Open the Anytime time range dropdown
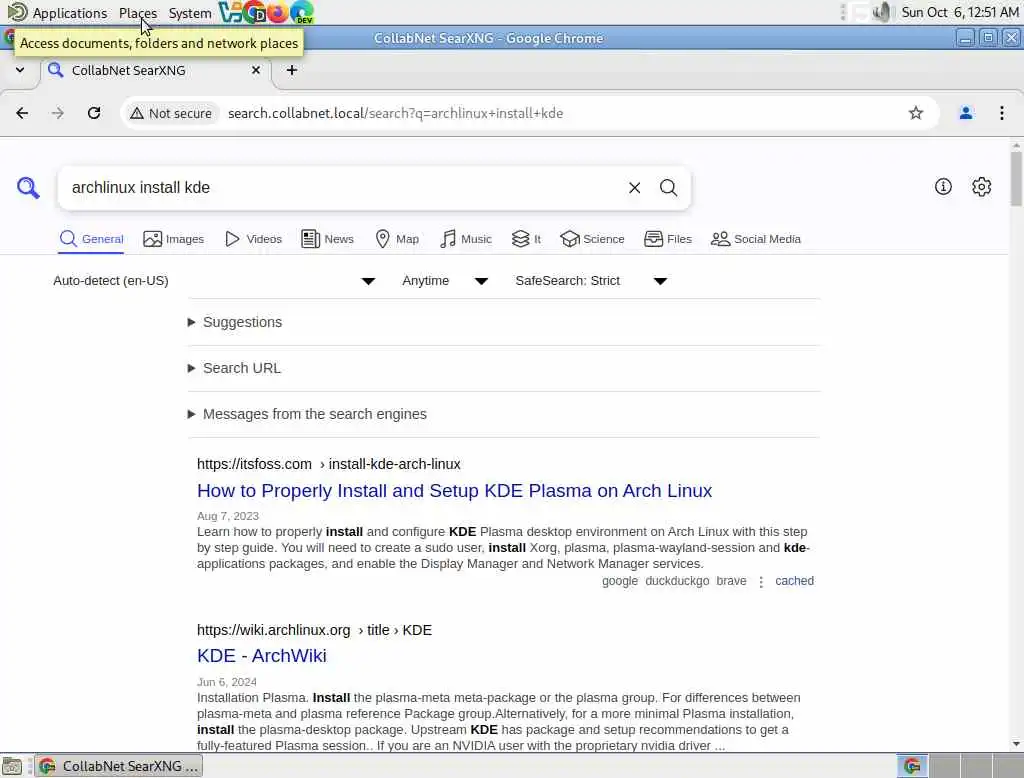Viewport: 1024px width, 778px height. click(445, 281)
